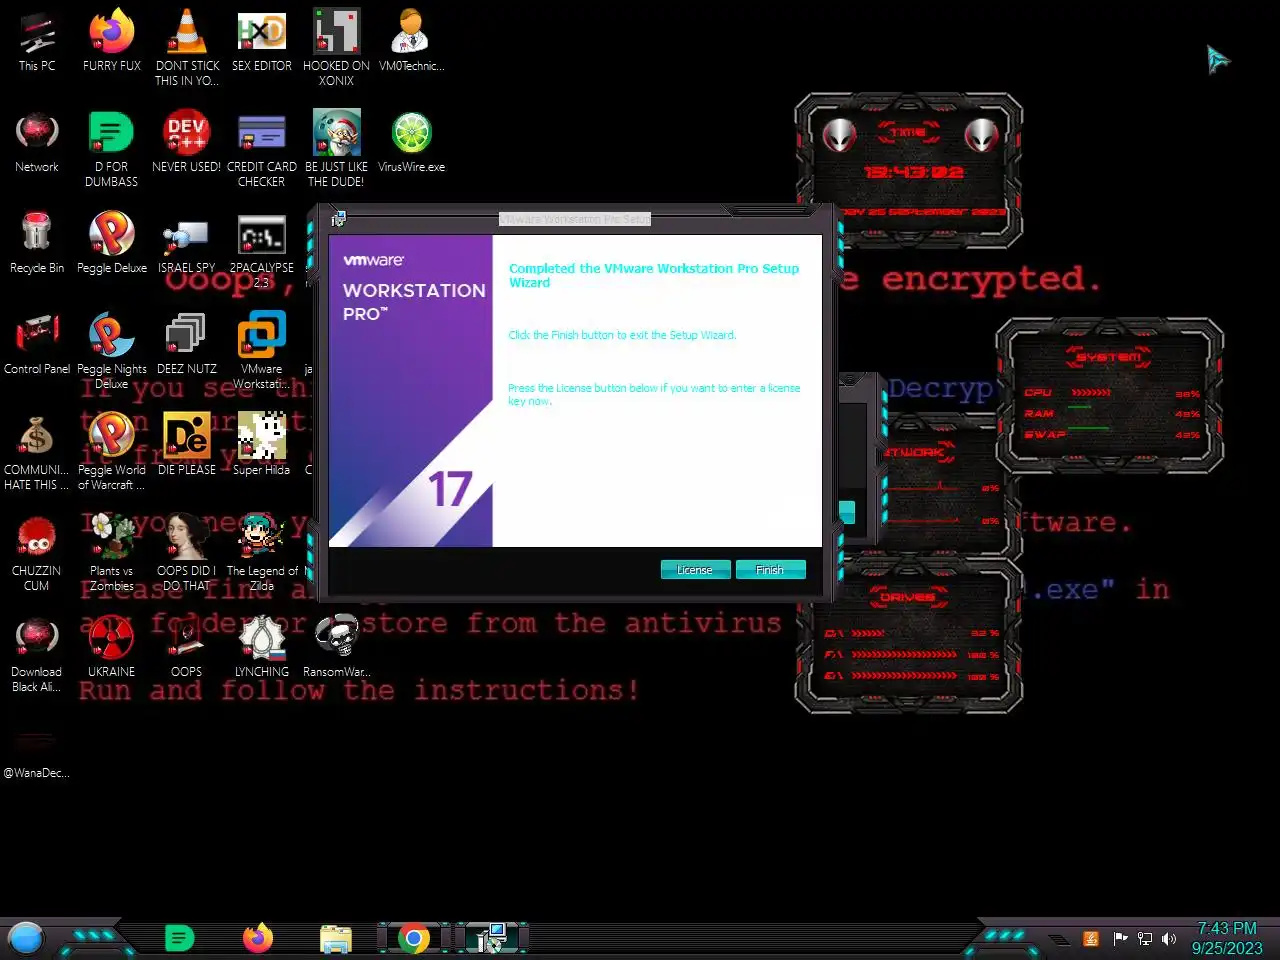Select the Super Hilda desktop shortcut

262,445
